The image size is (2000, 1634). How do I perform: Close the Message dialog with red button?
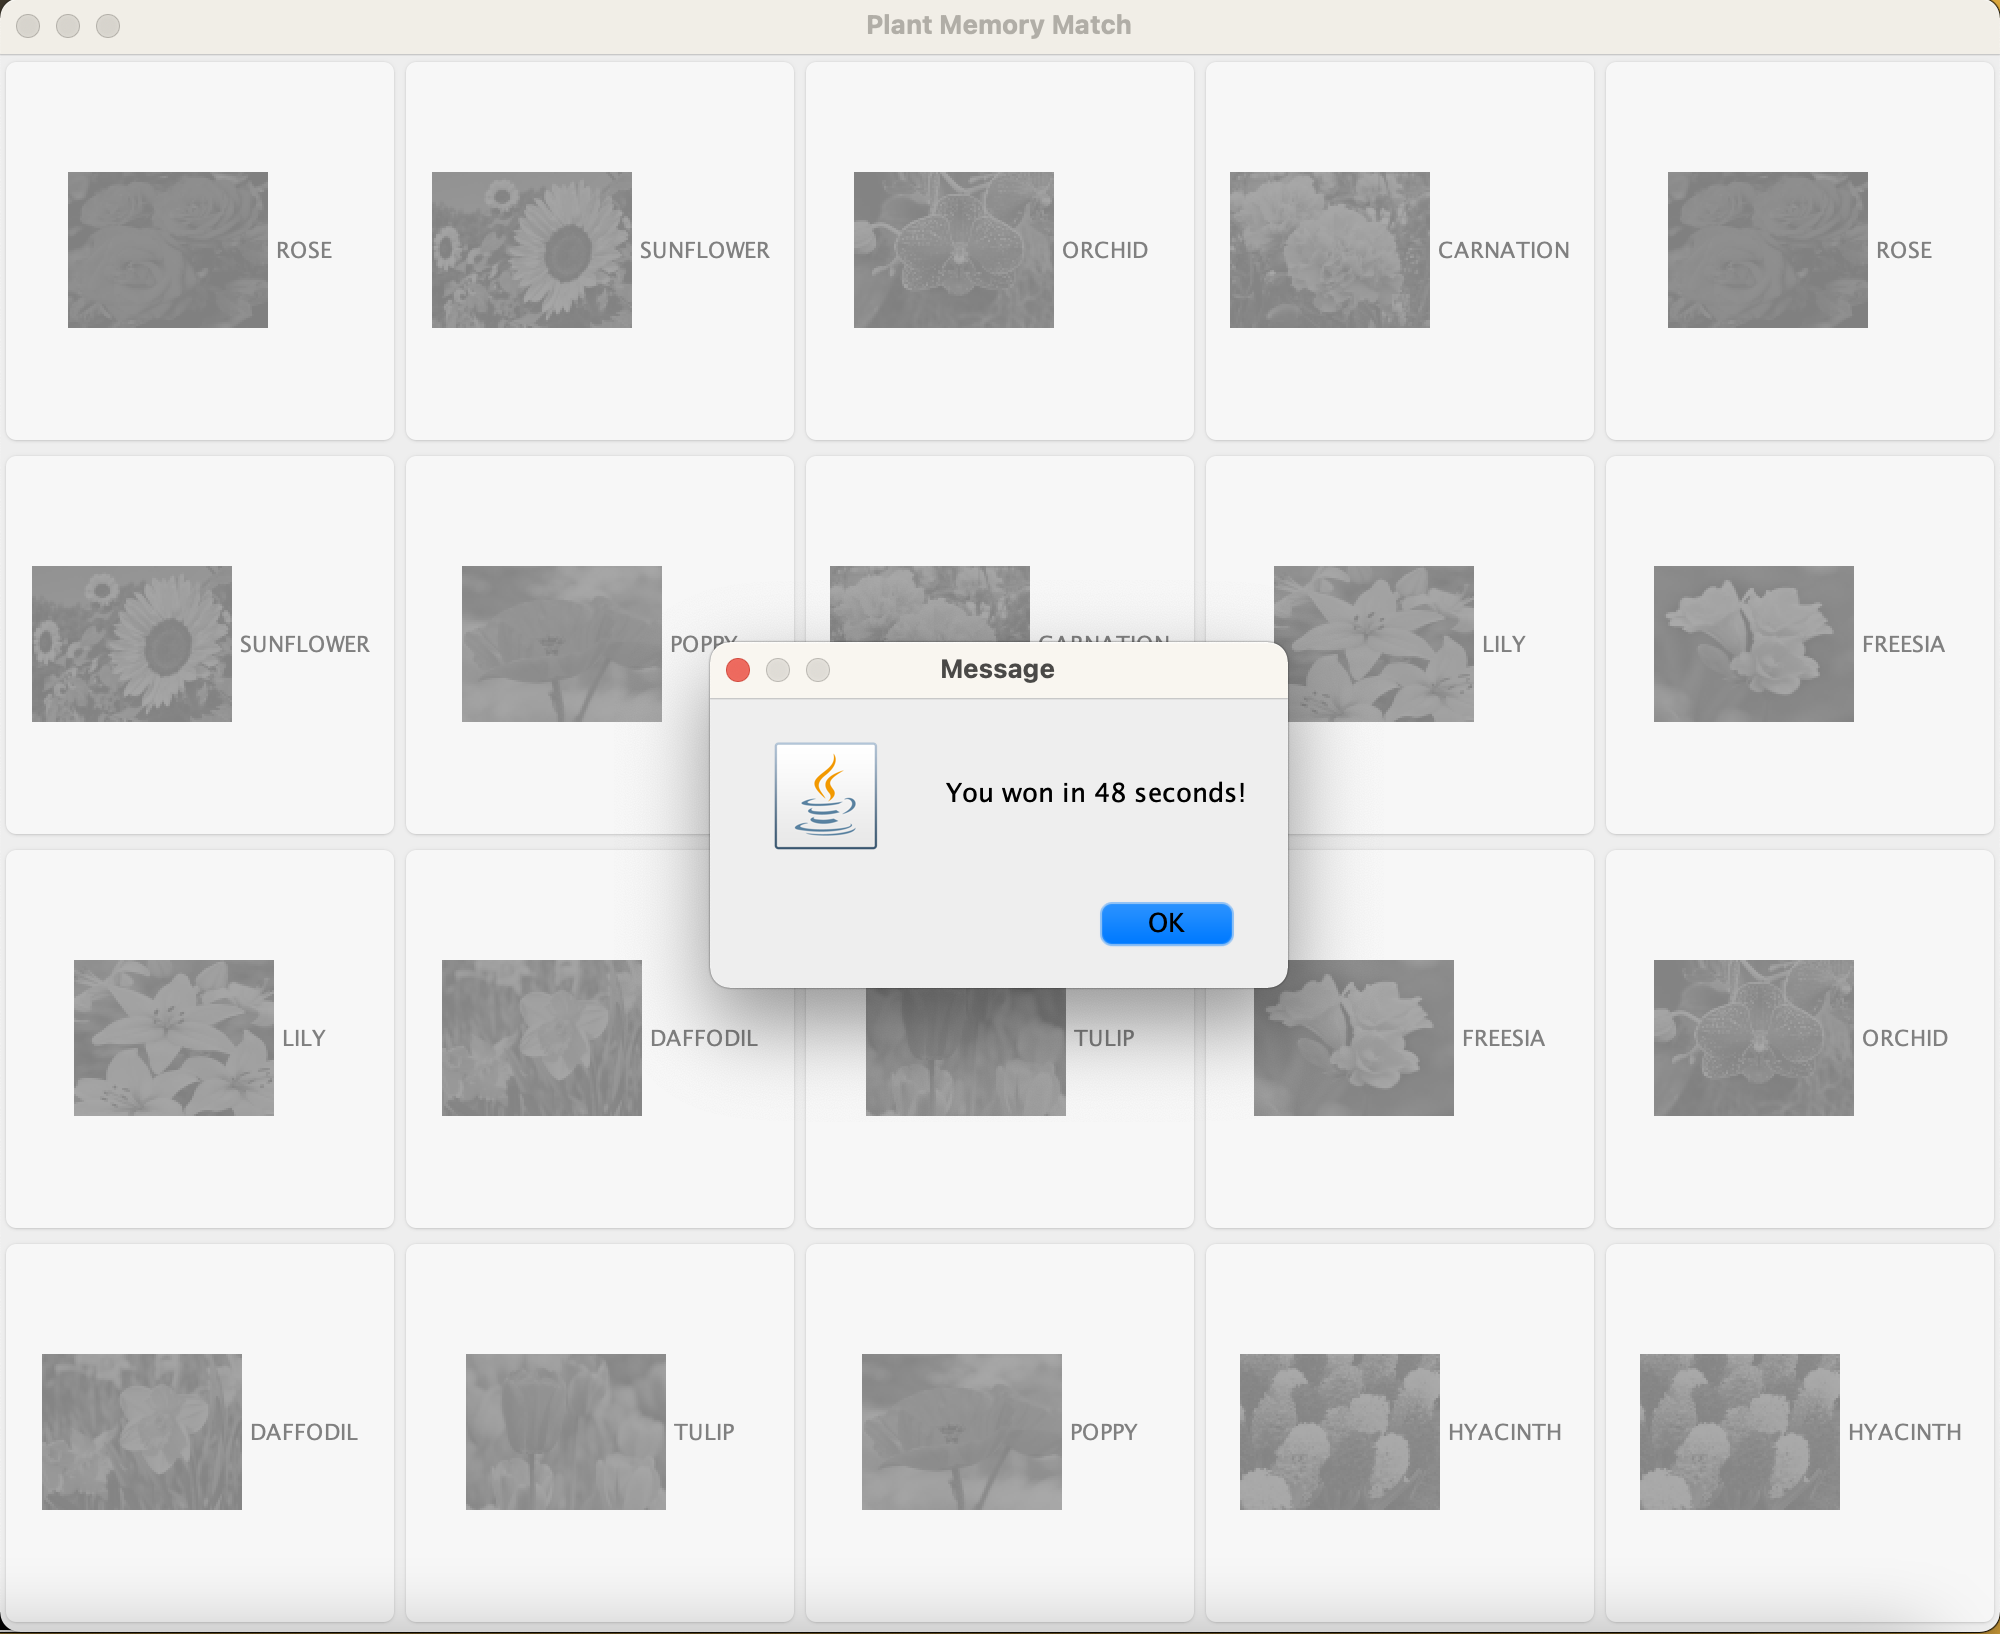738,670
